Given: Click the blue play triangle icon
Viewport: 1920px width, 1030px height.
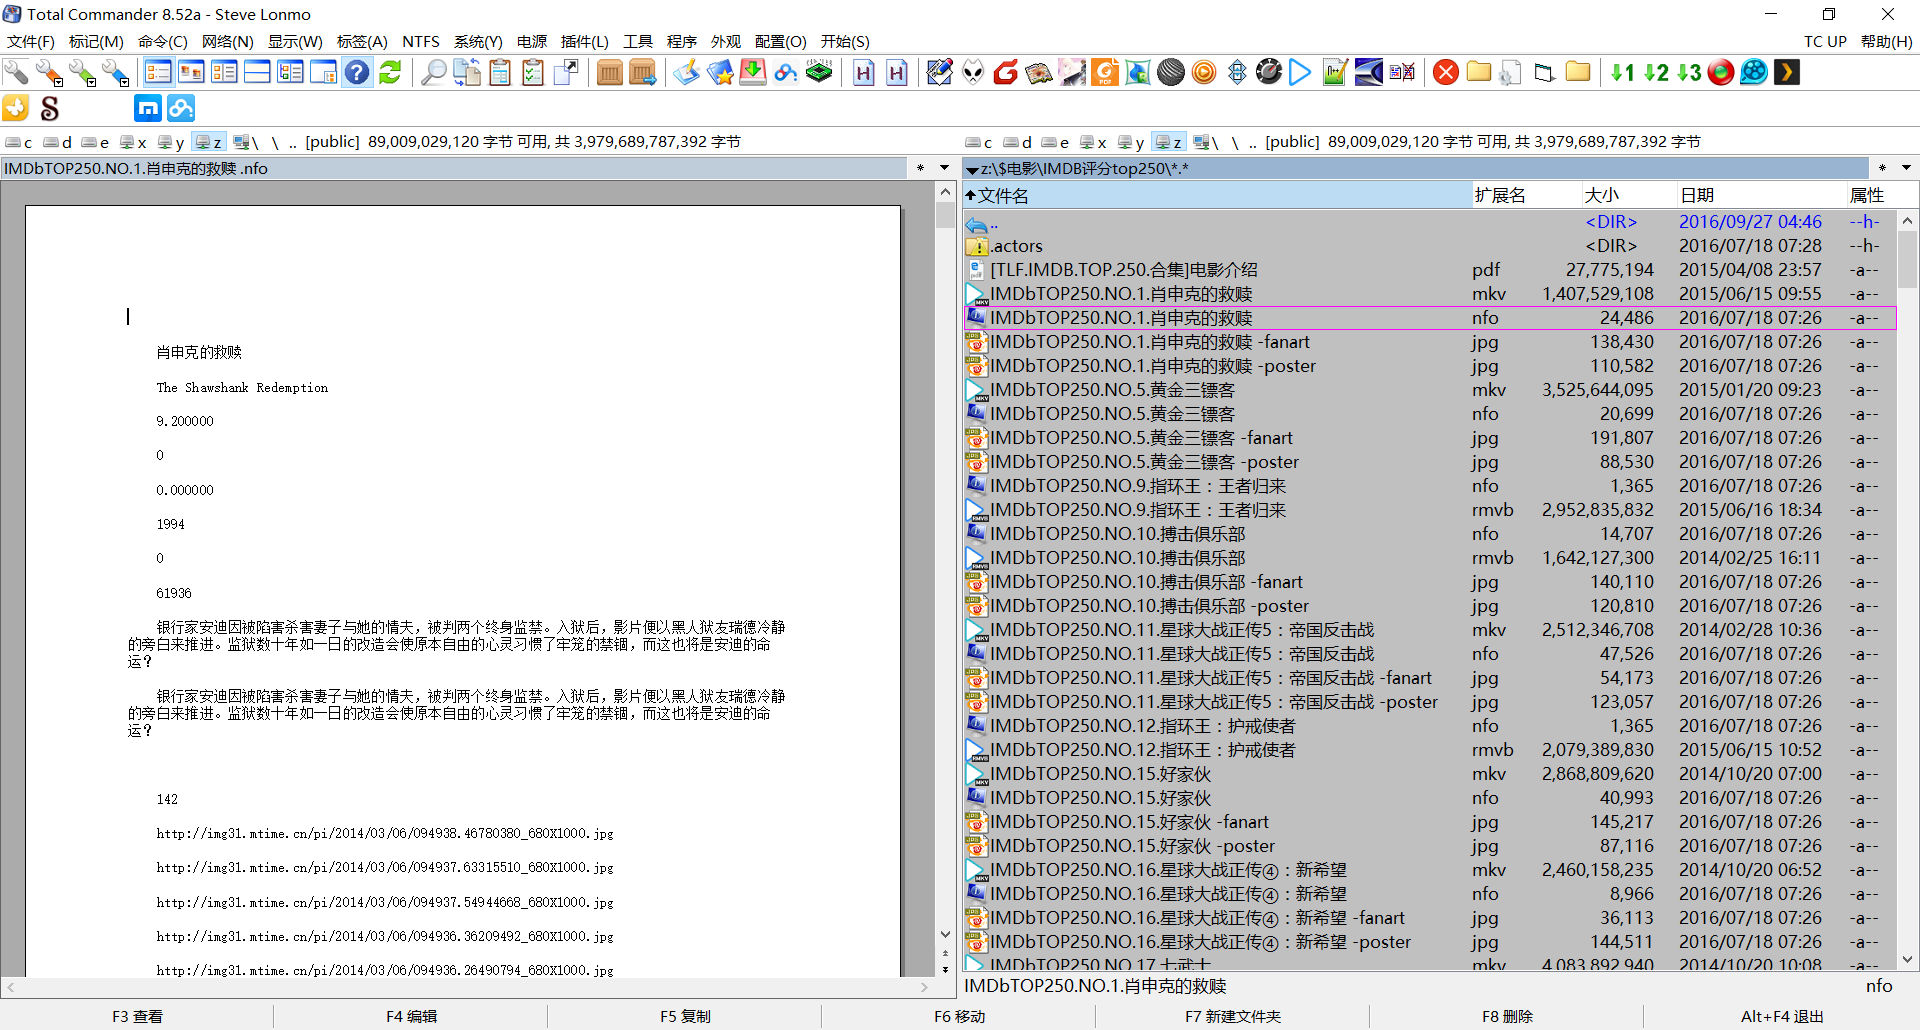Looking at the screenshot, I should (x=1300, y=72).
